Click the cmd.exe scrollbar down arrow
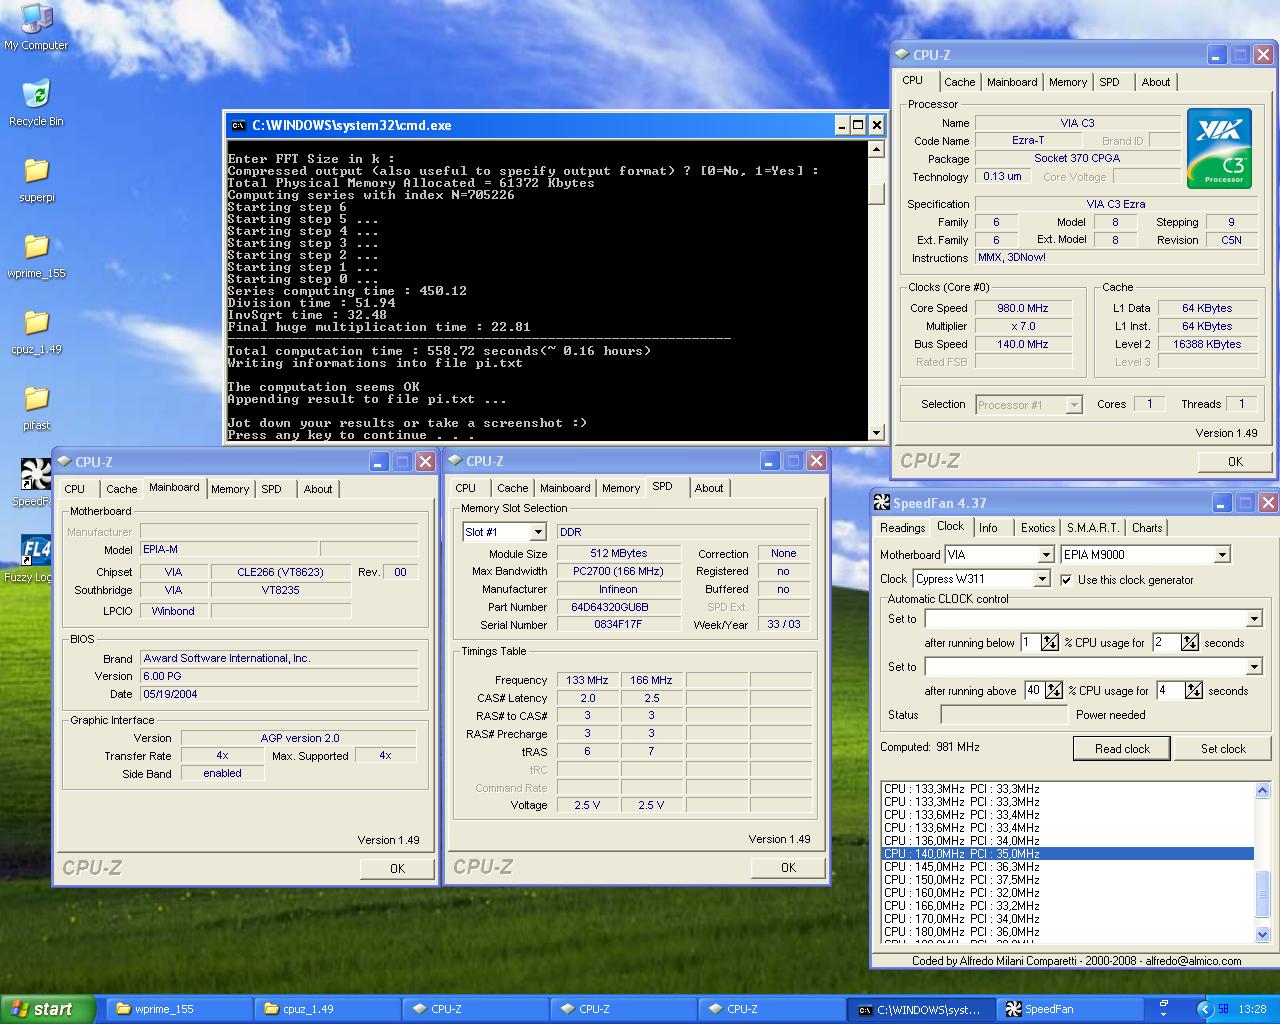 point(876,433)
